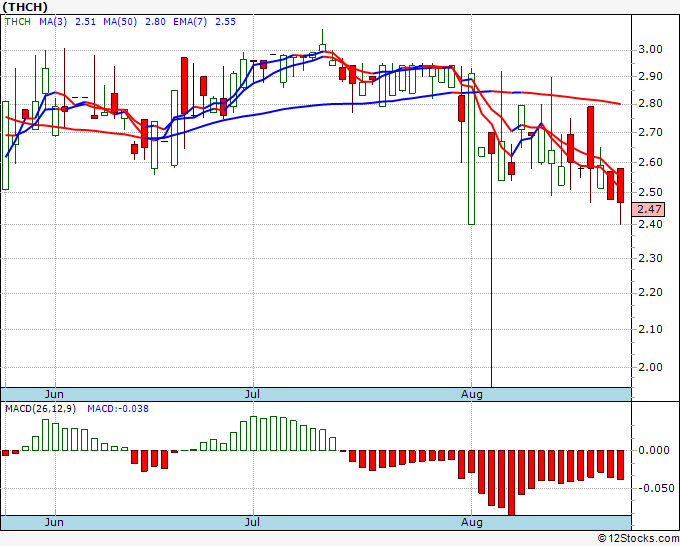The height and width of the screenshot is (546, 680).
Task: Click Jun on the MACD axis
Action: point(54,522)
